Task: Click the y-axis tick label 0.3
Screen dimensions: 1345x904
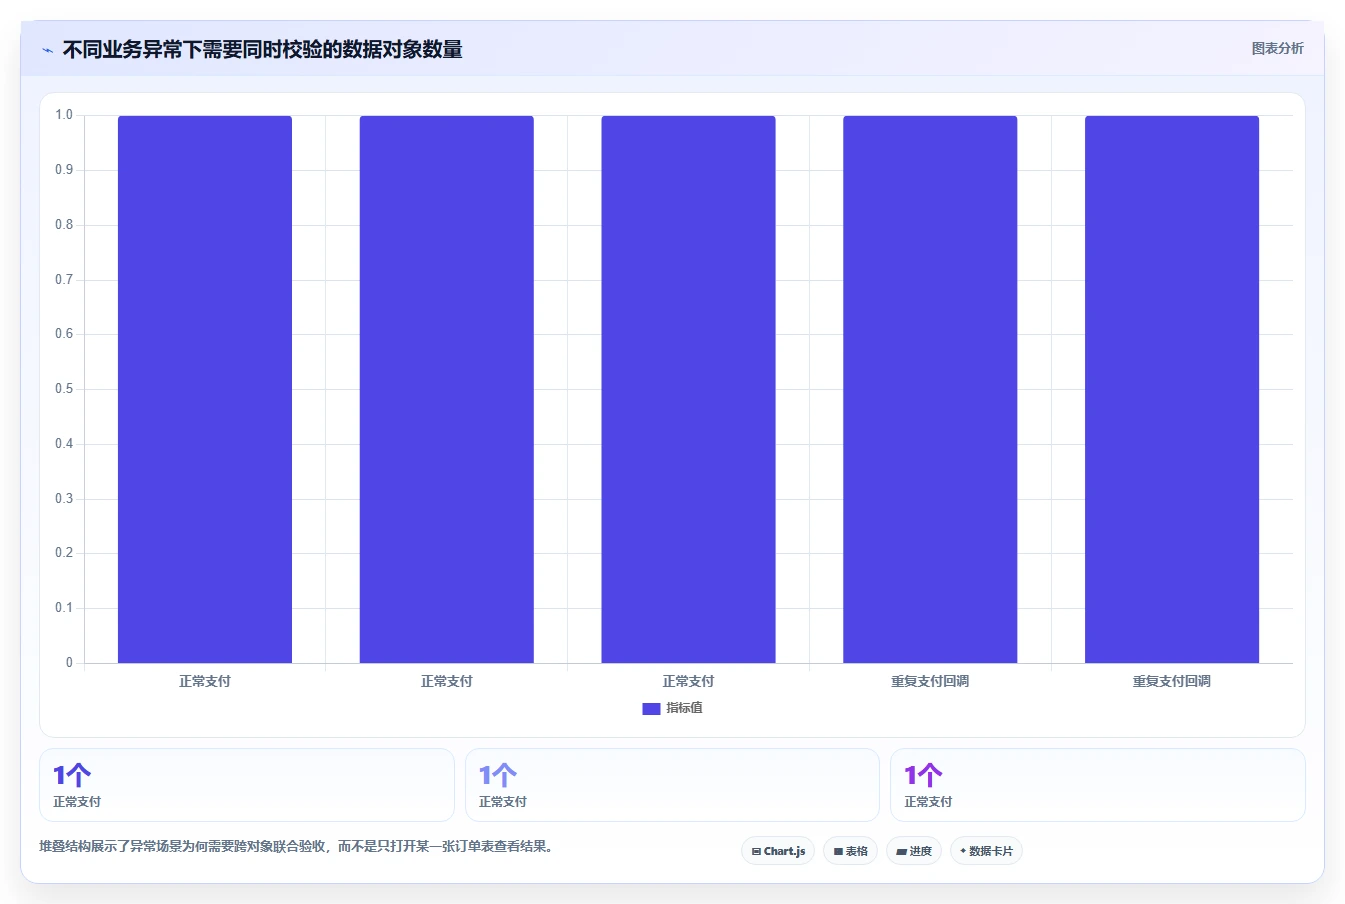Action: pos(64,499)
